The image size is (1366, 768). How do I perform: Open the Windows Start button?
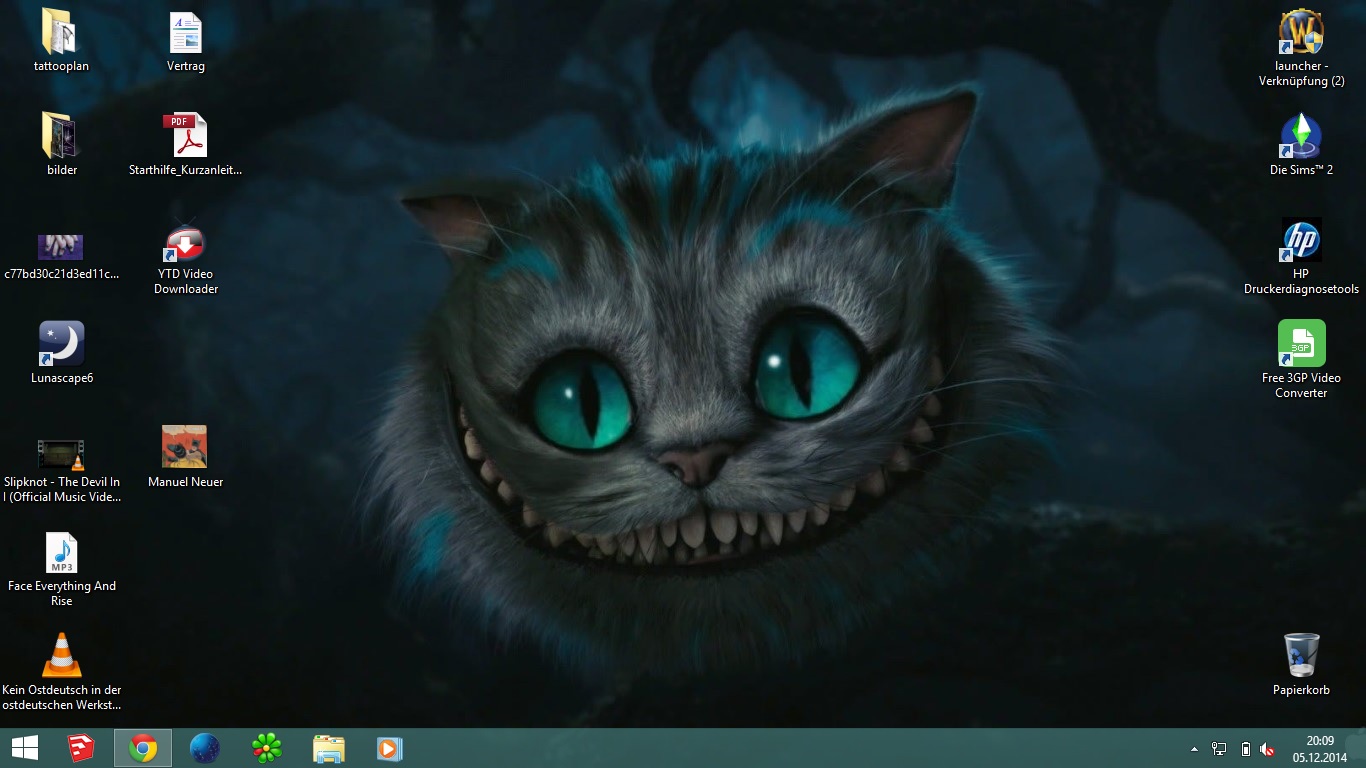25,748
